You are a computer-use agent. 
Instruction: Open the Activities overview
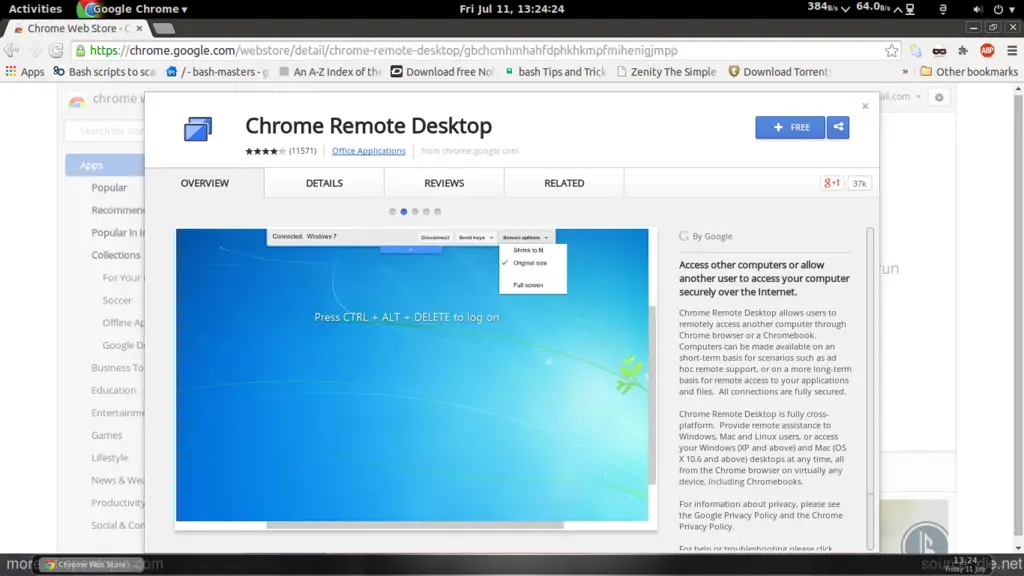(x=35, y=9)
